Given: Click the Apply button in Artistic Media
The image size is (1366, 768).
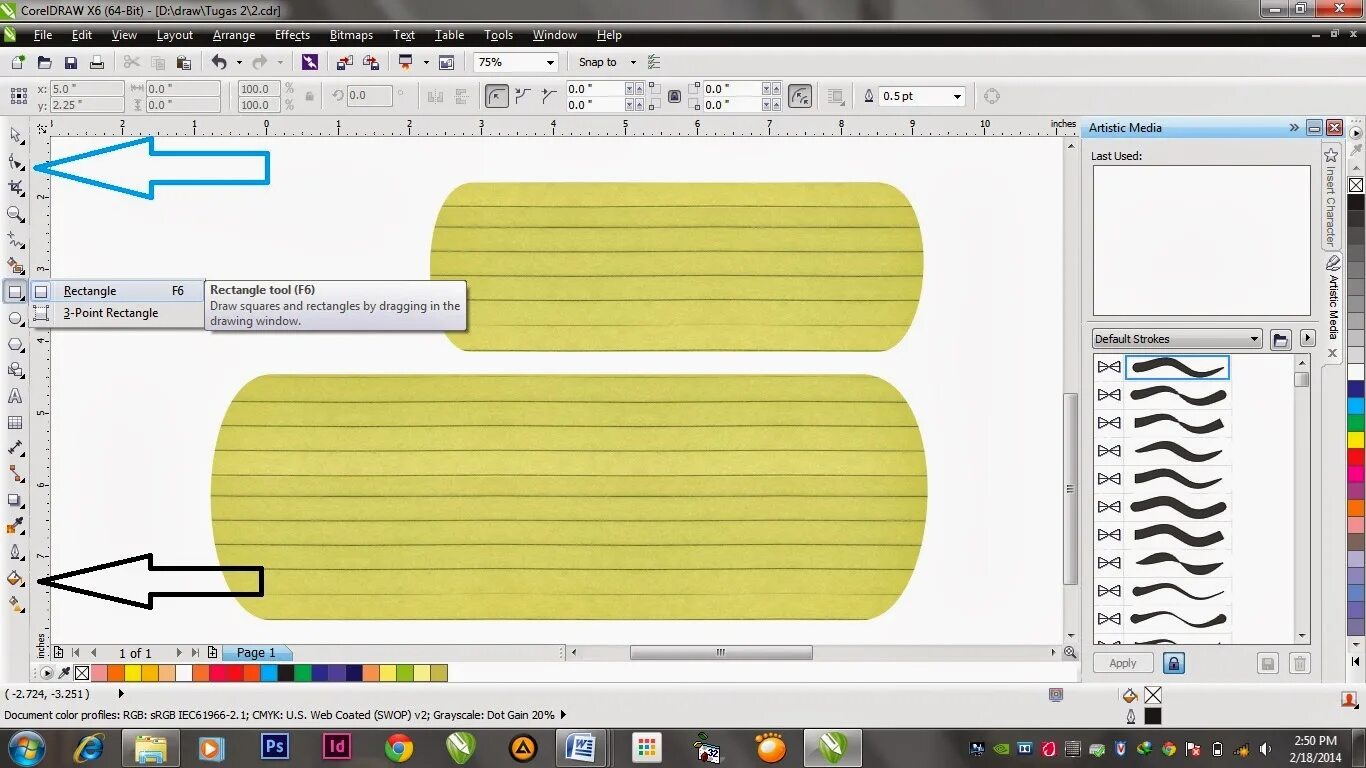Looking at the screenshot, I should pyautogui.click(x=1123, y=663).
